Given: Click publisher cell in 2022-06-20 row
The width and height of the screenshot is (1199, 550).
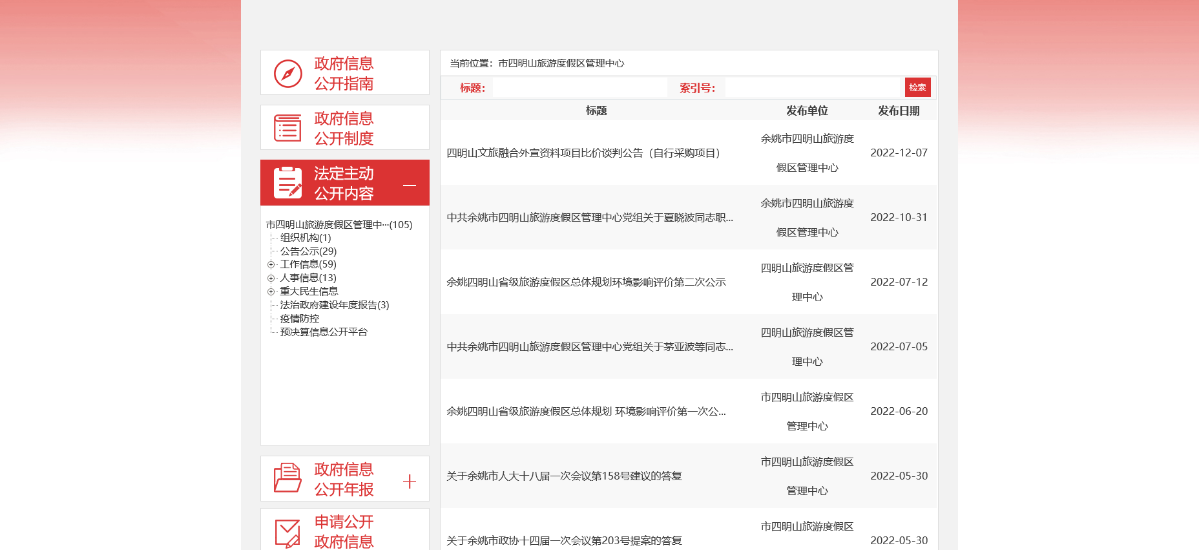Looking at the screenshot, I should [807, 412].
